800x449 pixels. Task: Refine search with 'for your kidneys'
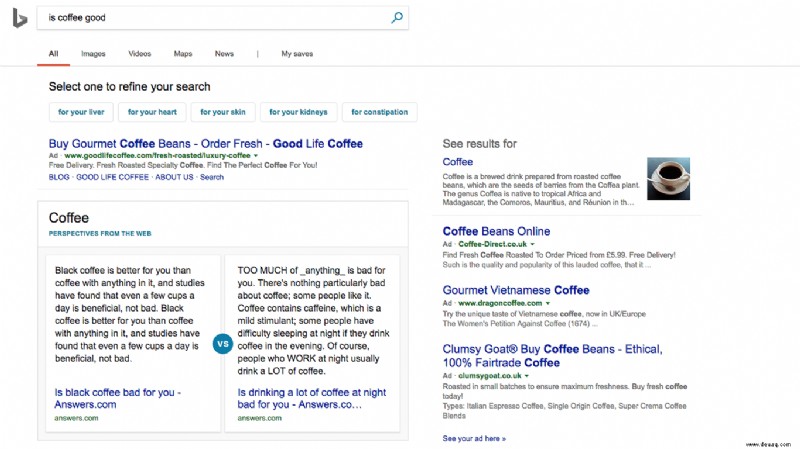click(x=298, y=112)
